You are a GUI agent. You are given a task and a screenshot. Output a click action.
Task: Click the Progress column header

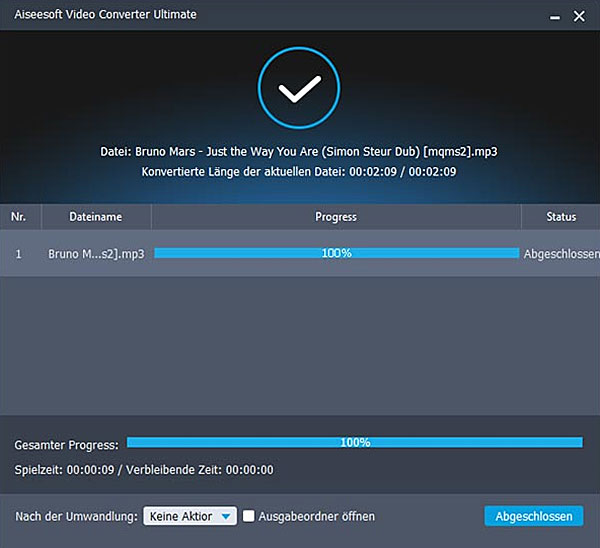tap(336, 217)
